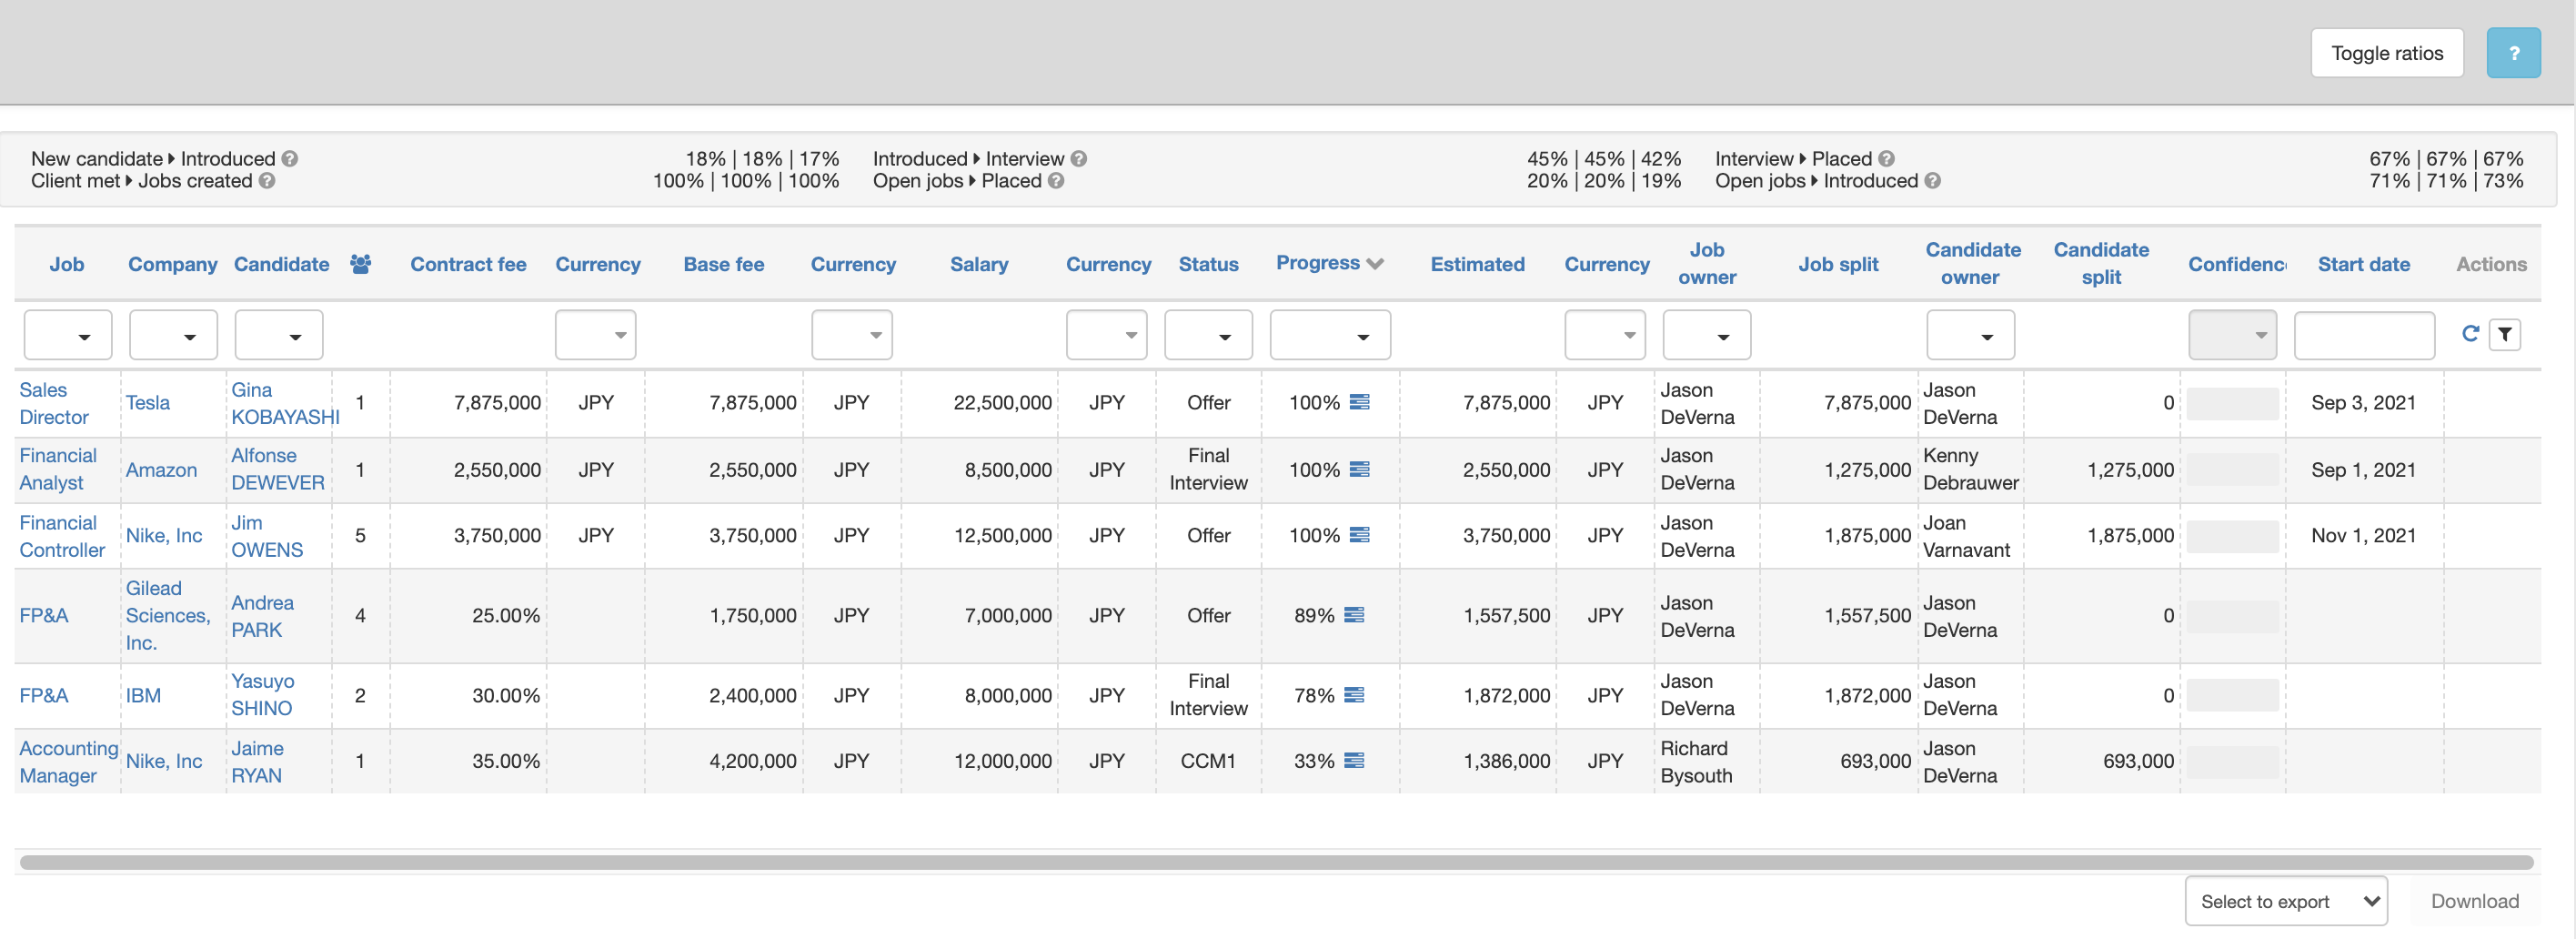The image size is (2576, 939).
Task: Open the help question mark button
Action: tap(2513, 53)
